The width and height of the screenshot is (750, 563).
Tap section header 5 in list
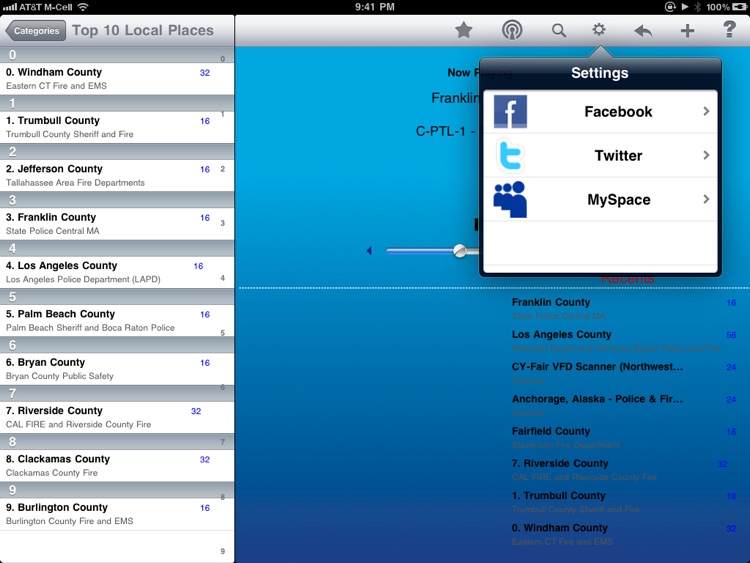(x=117, y=297)
